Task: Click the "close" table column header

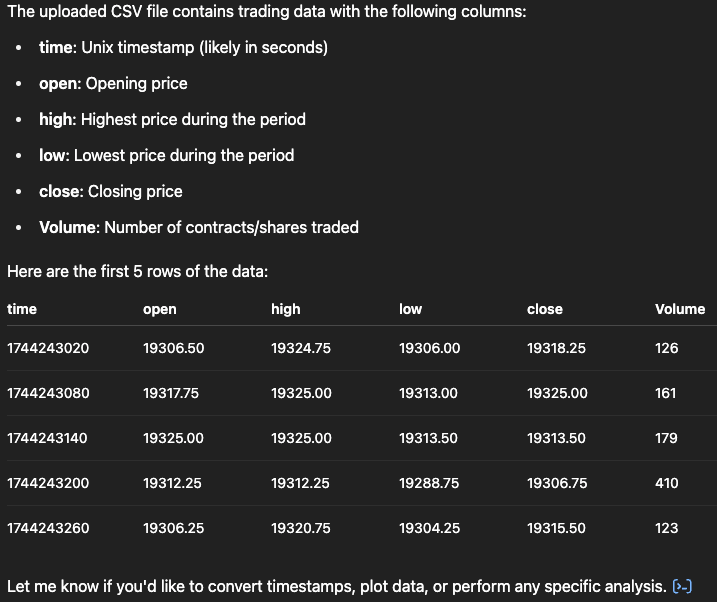Action: [545, 309]
